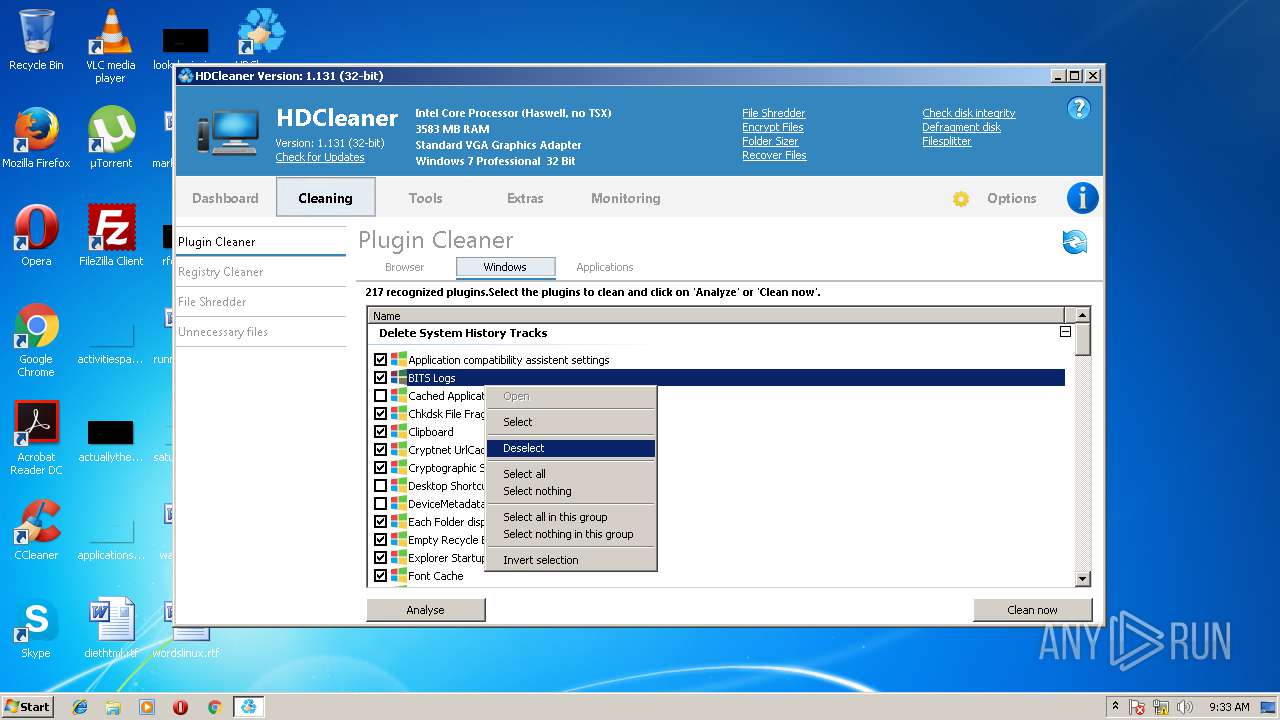Select Registry Cleaner in sidebar
Image resolution: width=1280 pixels, height=720 pixels.
pyautogui.click(x=261, y=272)
